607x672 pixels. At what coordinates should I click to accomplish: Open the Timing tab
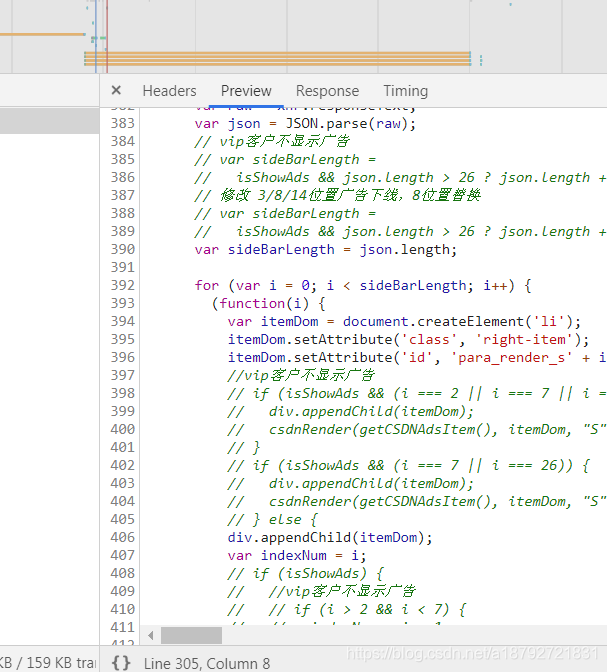(406, 91)
